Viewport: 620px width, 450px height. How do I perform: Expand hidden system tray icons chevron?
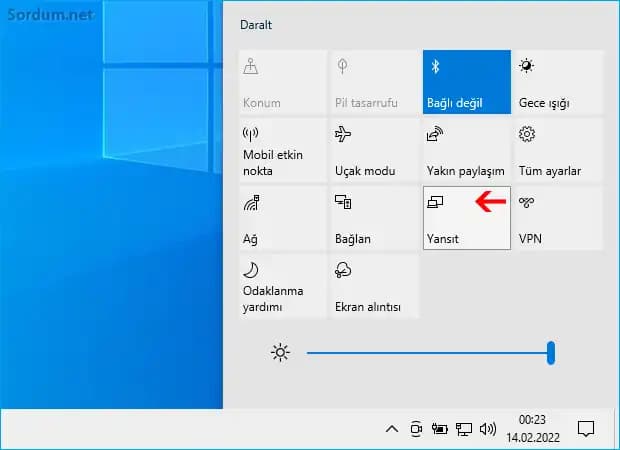point(392,429)
